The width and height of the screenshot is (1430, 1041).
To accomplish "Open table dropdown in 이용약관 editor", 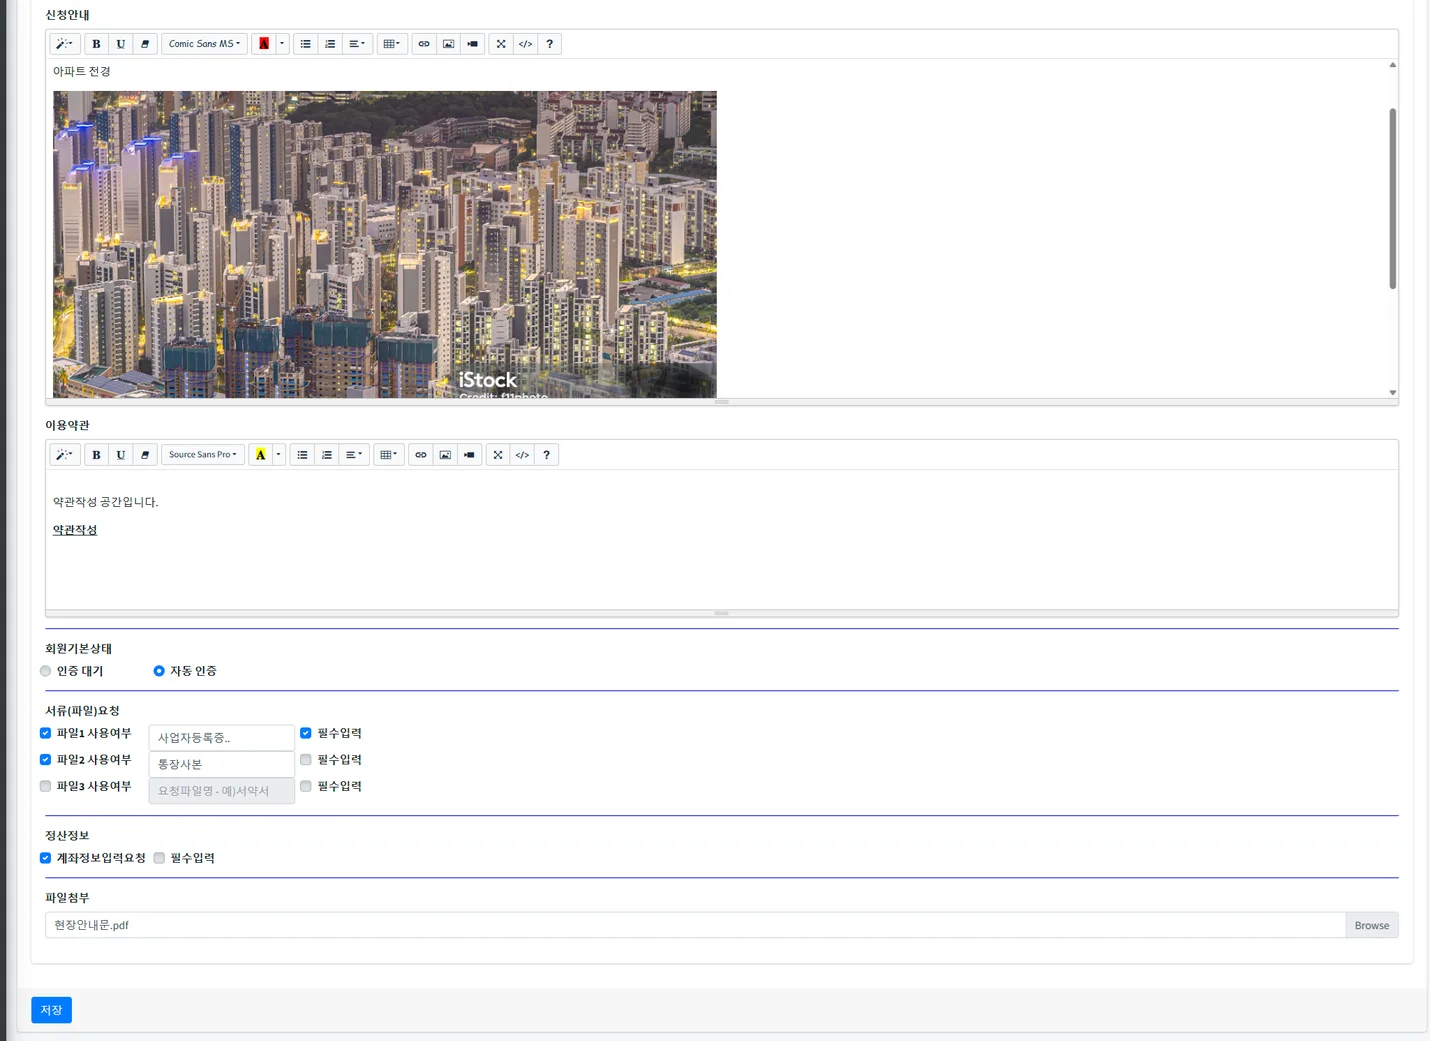I will (x=389, y=455).
